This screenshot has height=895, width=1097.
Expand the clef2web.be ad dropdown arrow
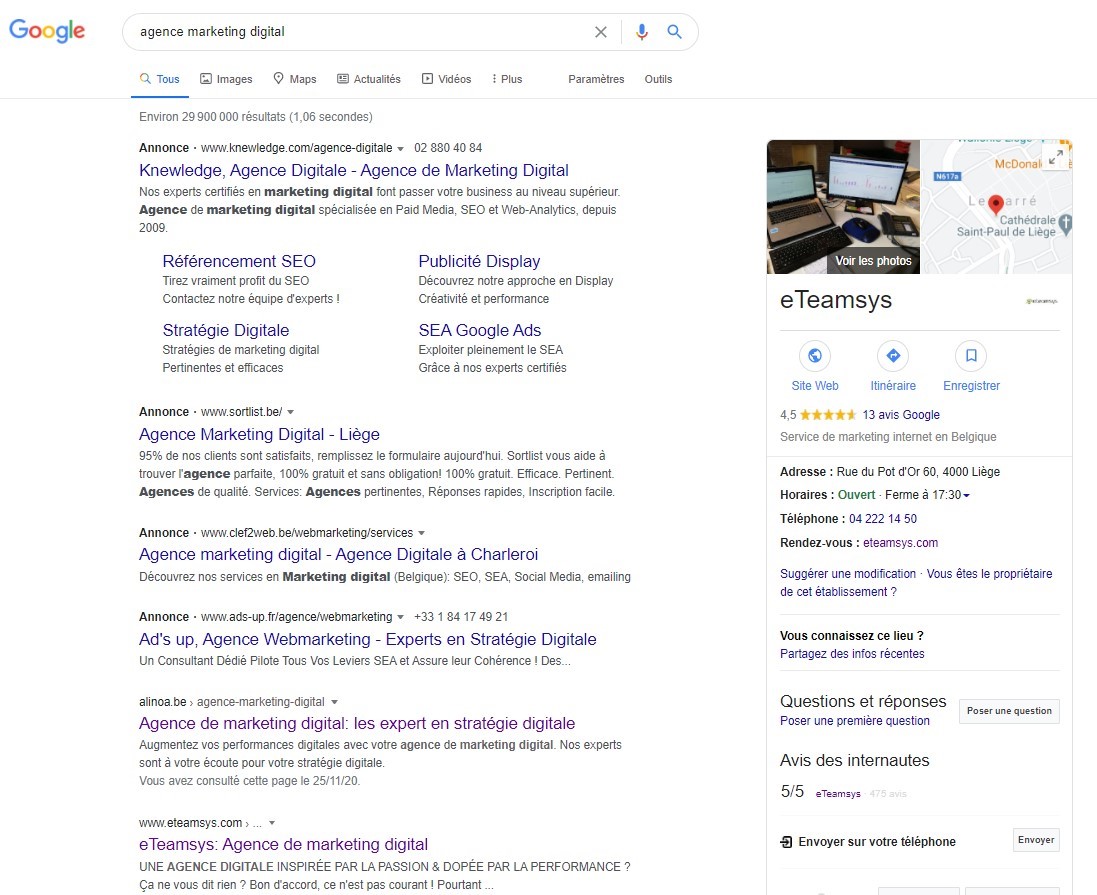[421, 533]
